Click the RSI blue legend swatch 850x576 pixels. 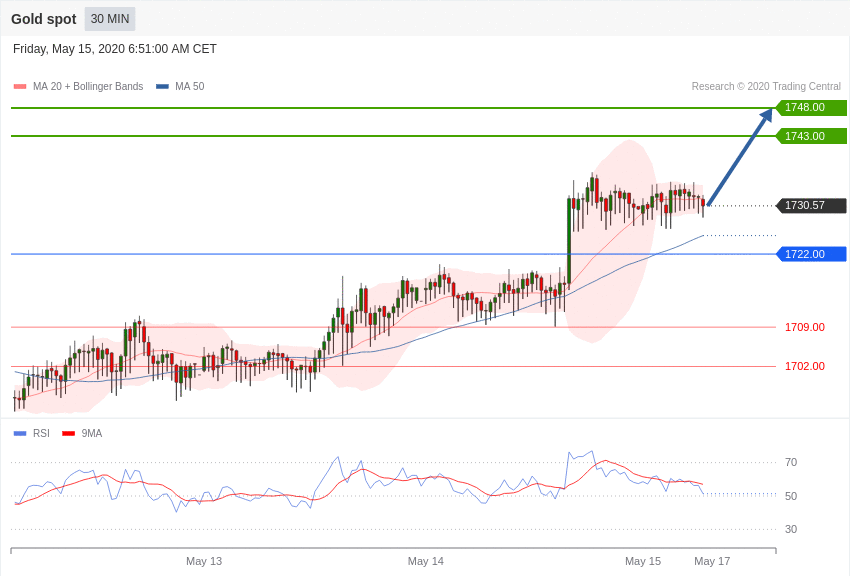(x=20, y=433)
